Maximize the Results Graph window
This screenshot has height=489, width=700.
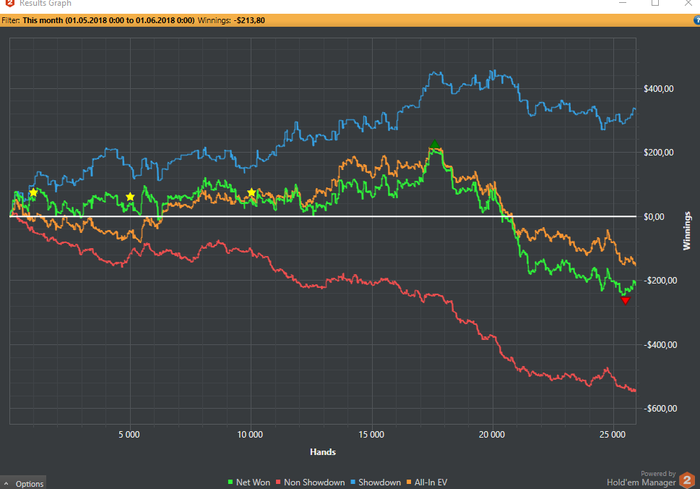pos(655,3)
